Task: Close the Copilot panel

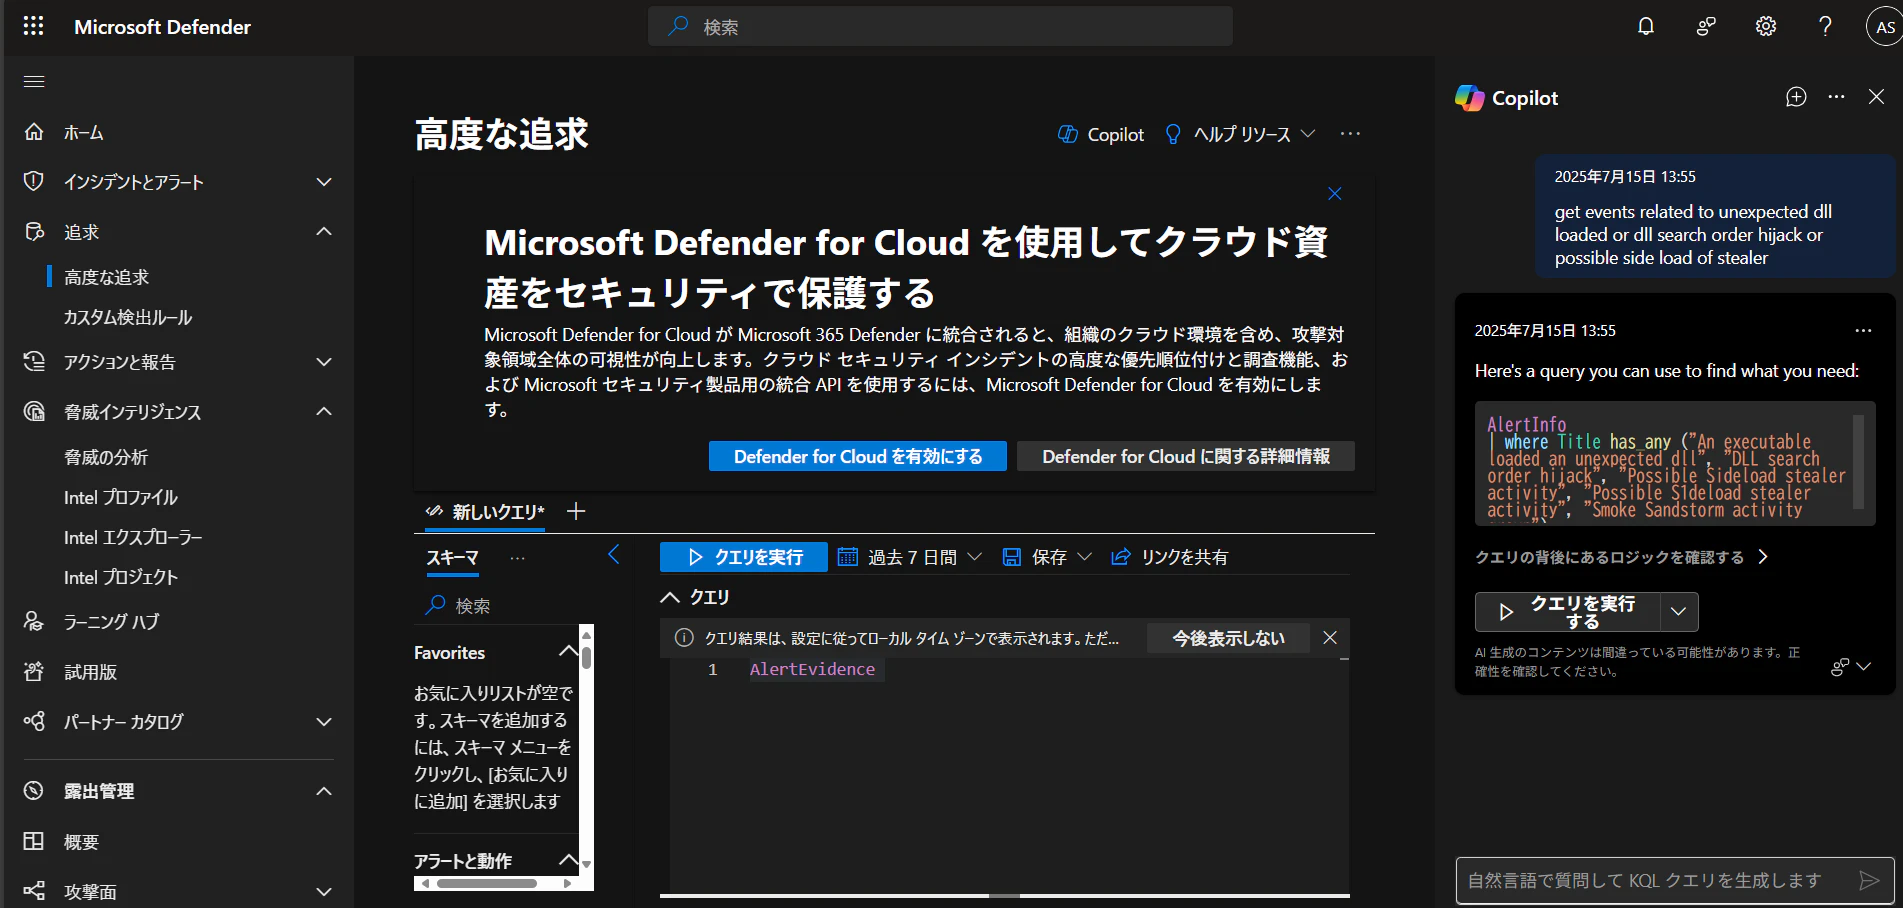Action: [x=1876, y=97]
